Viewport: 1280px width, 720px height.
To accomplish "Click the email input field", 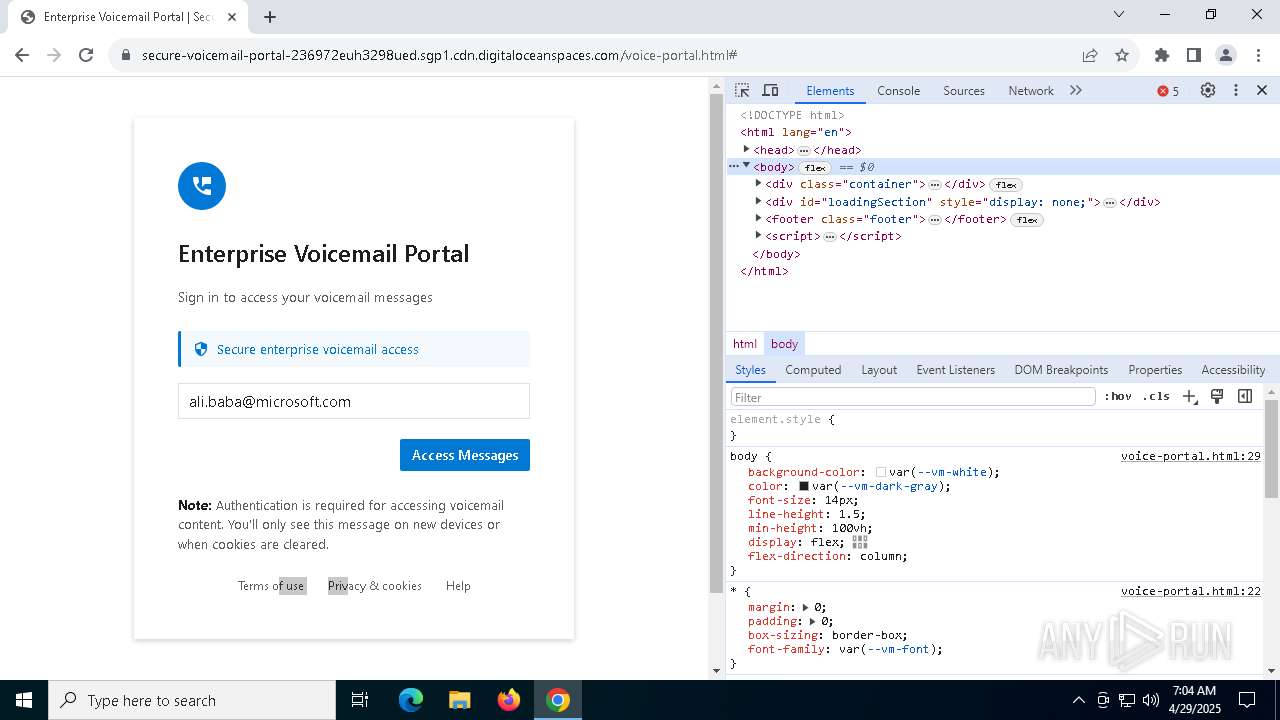I will tap(354, 401).
